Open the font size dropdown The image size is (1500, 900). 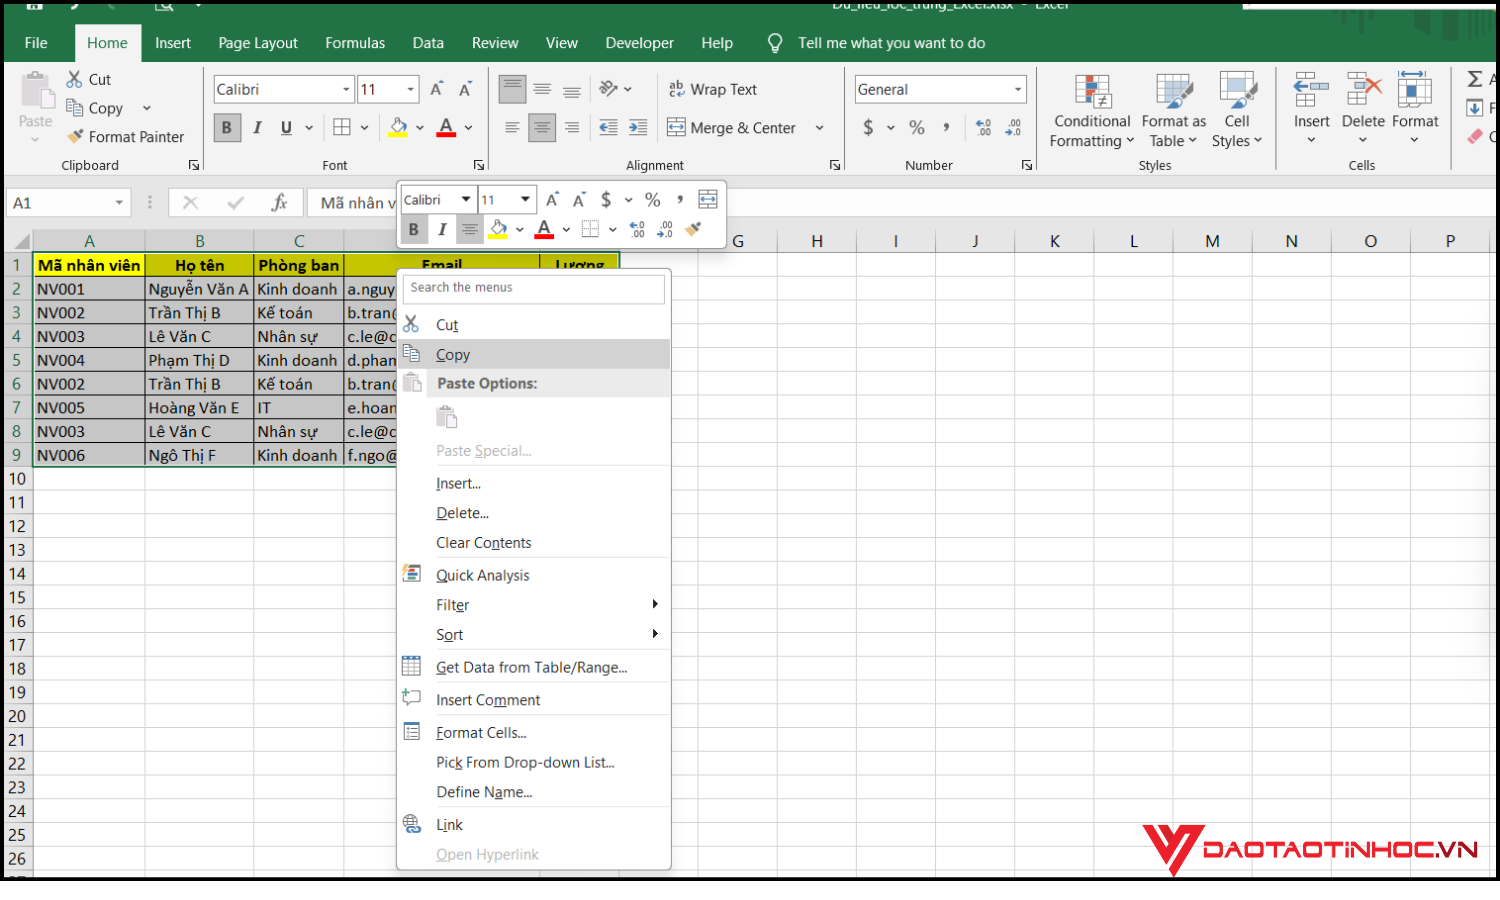pyautogui.click(x=411, y=89)
